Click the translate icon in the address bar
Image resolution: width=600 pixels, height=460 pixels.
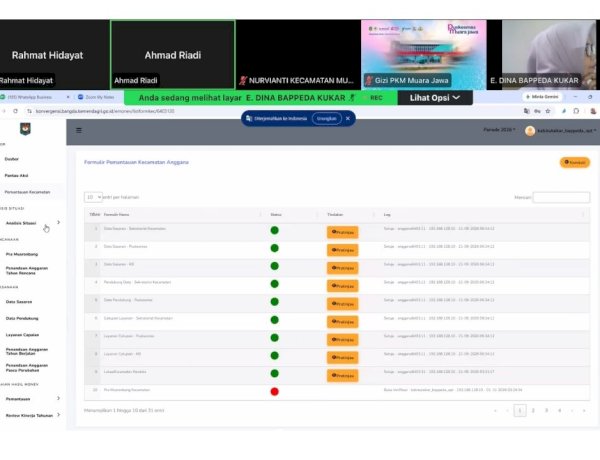(527, 111)
